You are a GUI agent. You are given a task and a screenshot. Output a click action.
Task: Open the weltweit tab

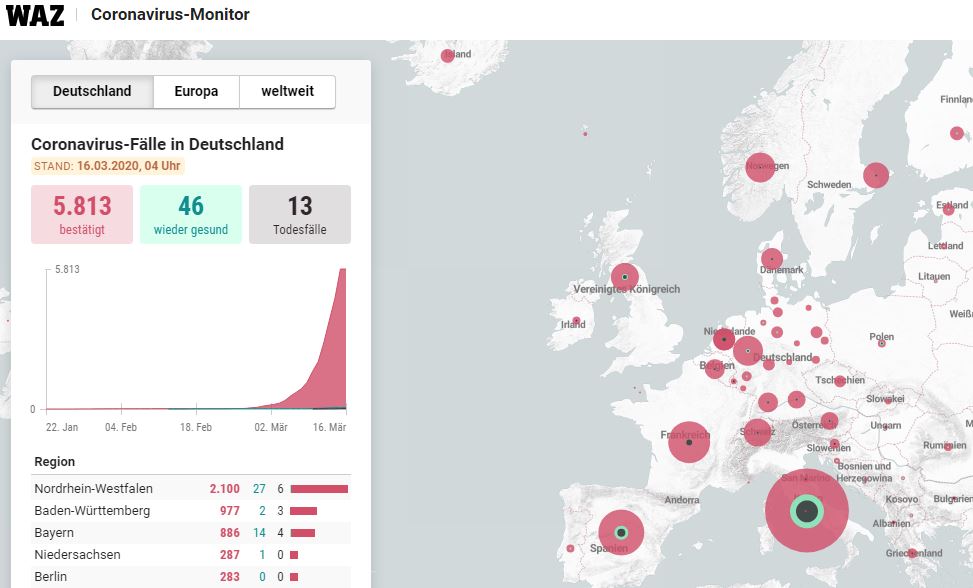287,91
